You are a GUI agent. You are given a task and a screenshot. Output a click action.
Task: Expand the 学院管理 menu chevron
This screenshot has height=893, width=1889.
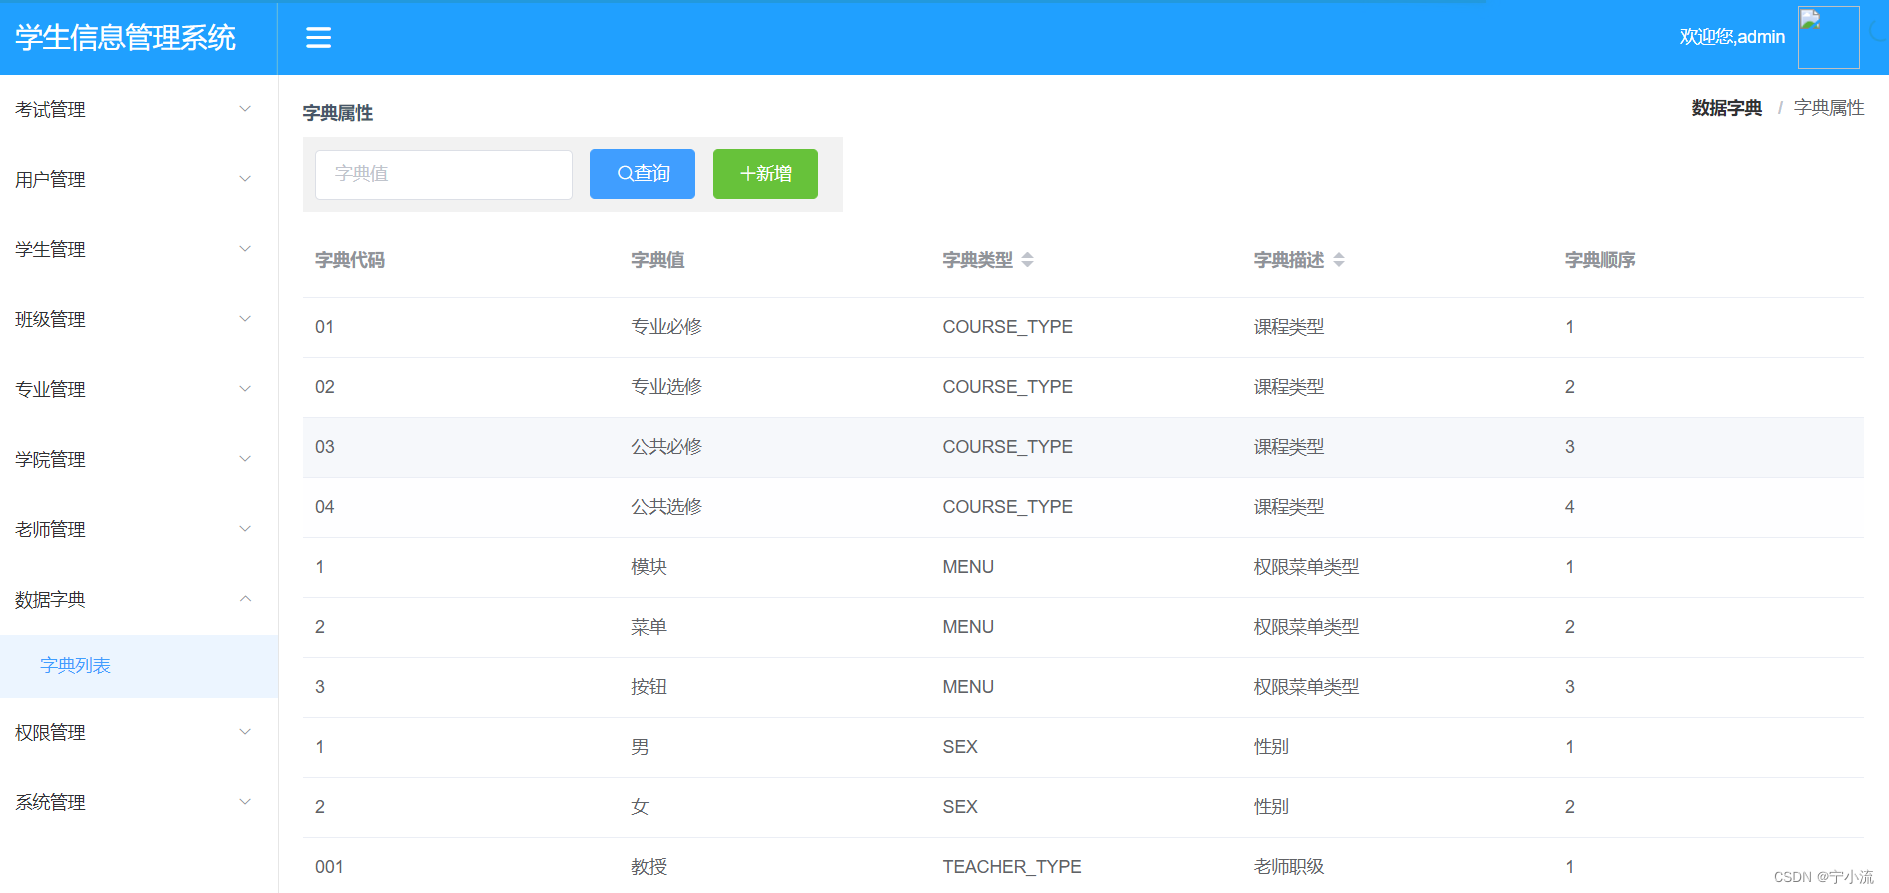(x=245, y=459)
